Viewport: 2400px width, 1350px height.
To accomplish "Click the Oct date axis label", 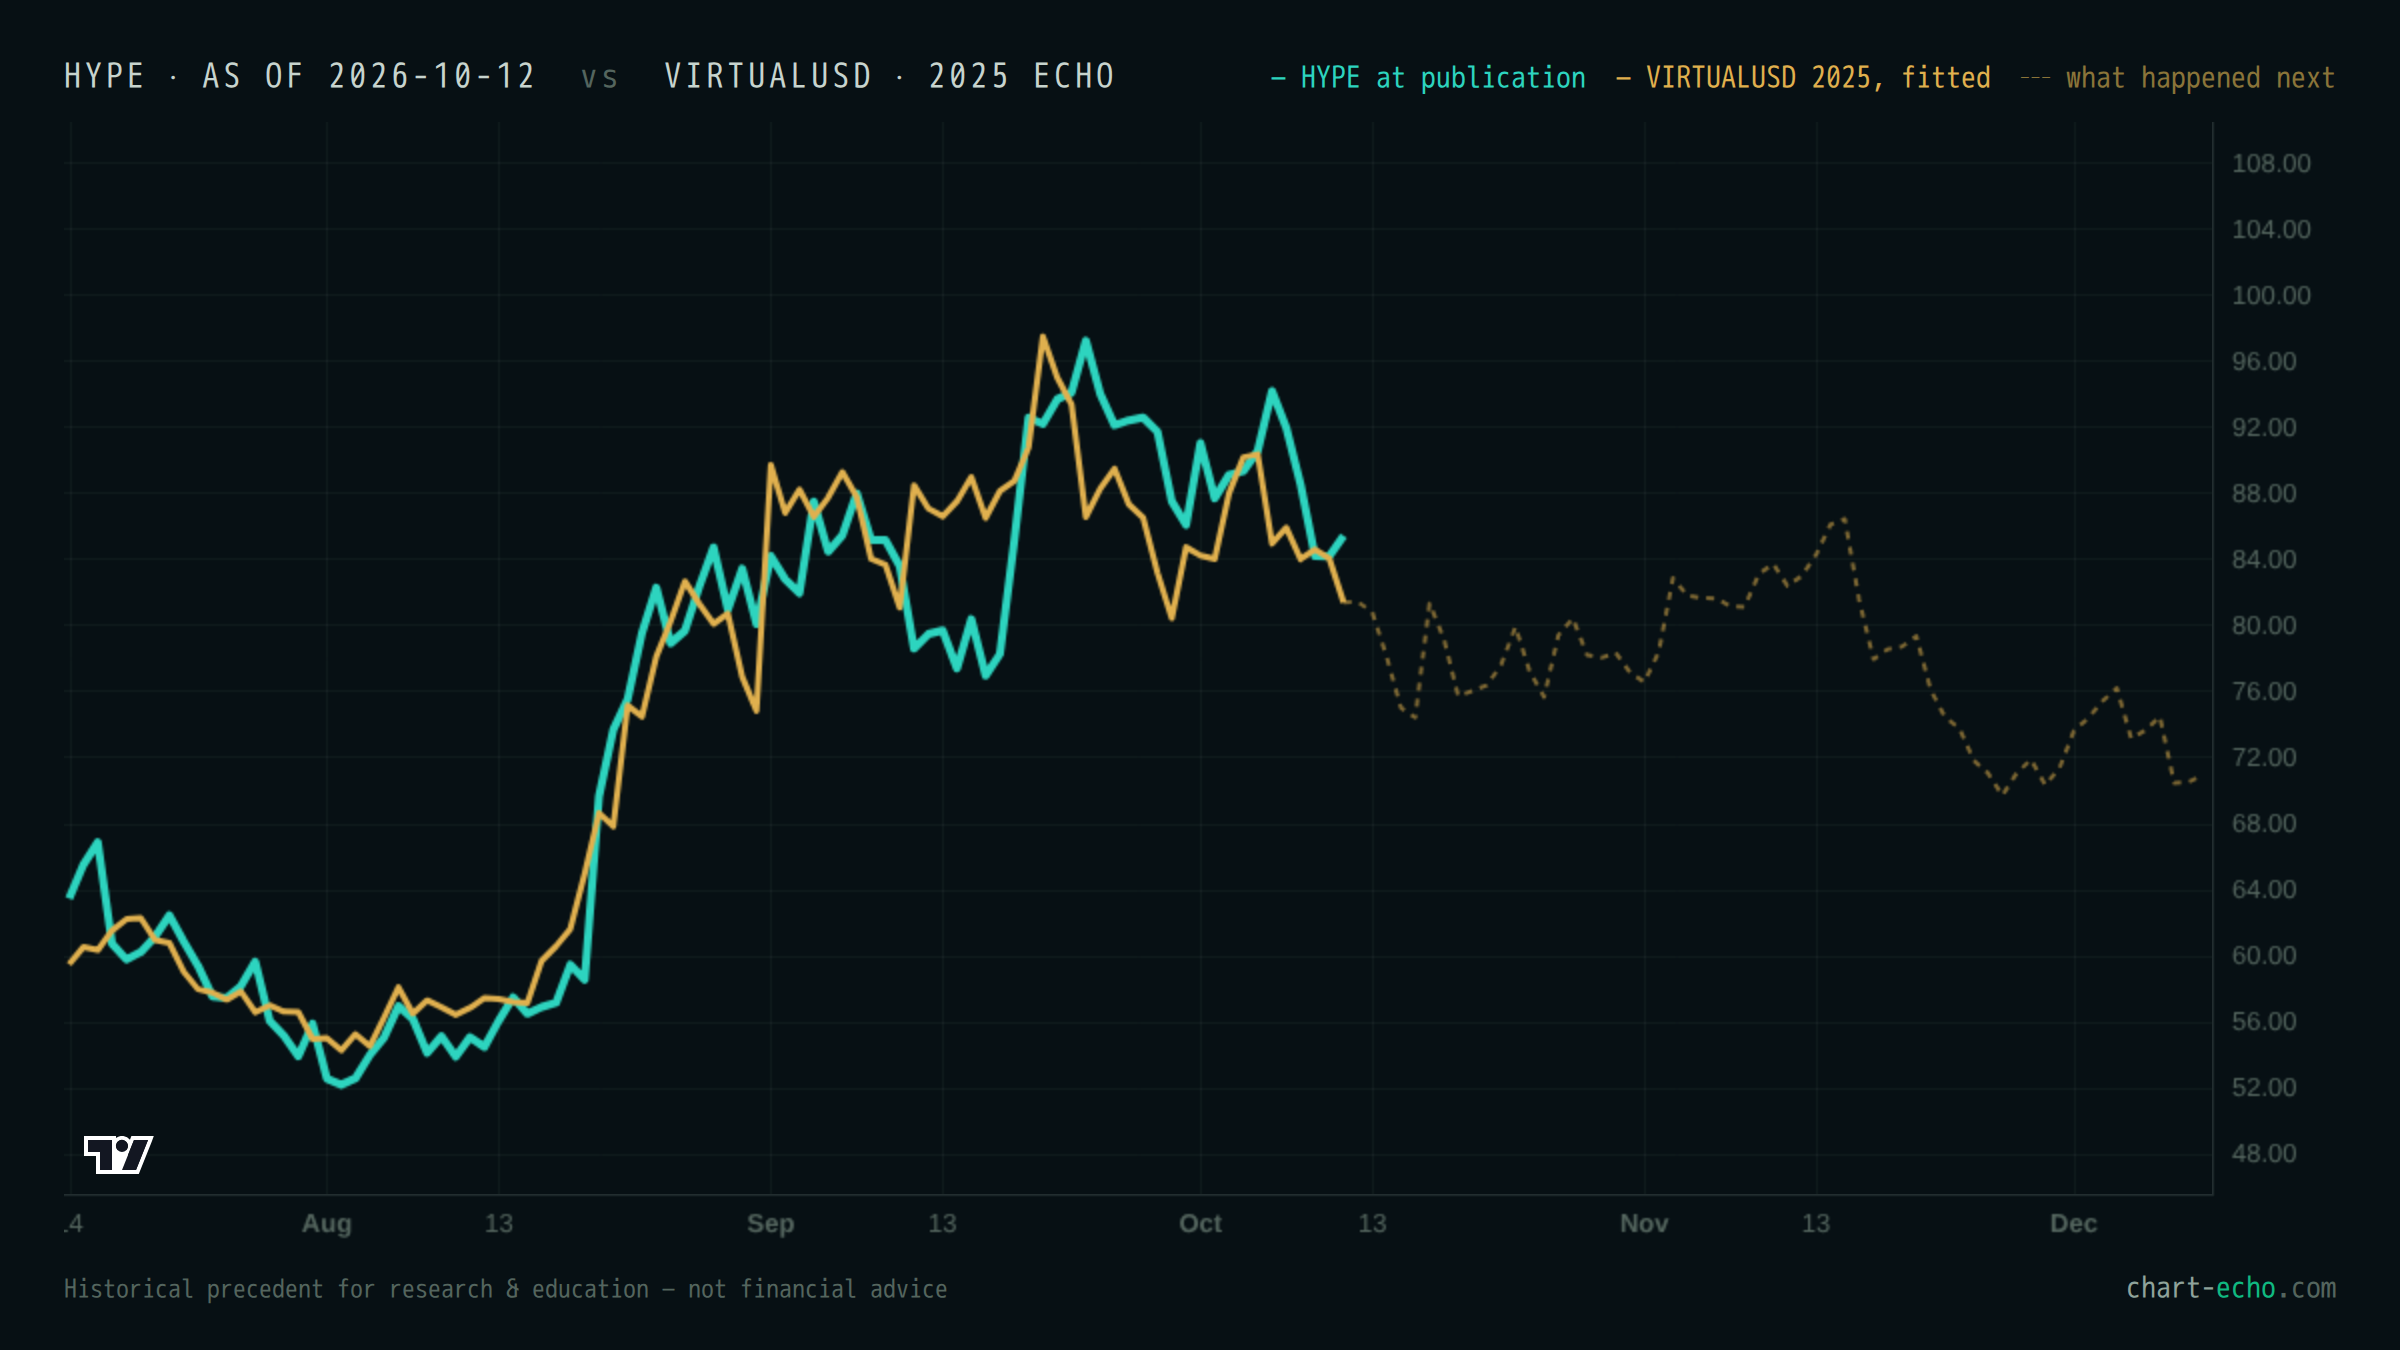I will coord(1200,1223).
